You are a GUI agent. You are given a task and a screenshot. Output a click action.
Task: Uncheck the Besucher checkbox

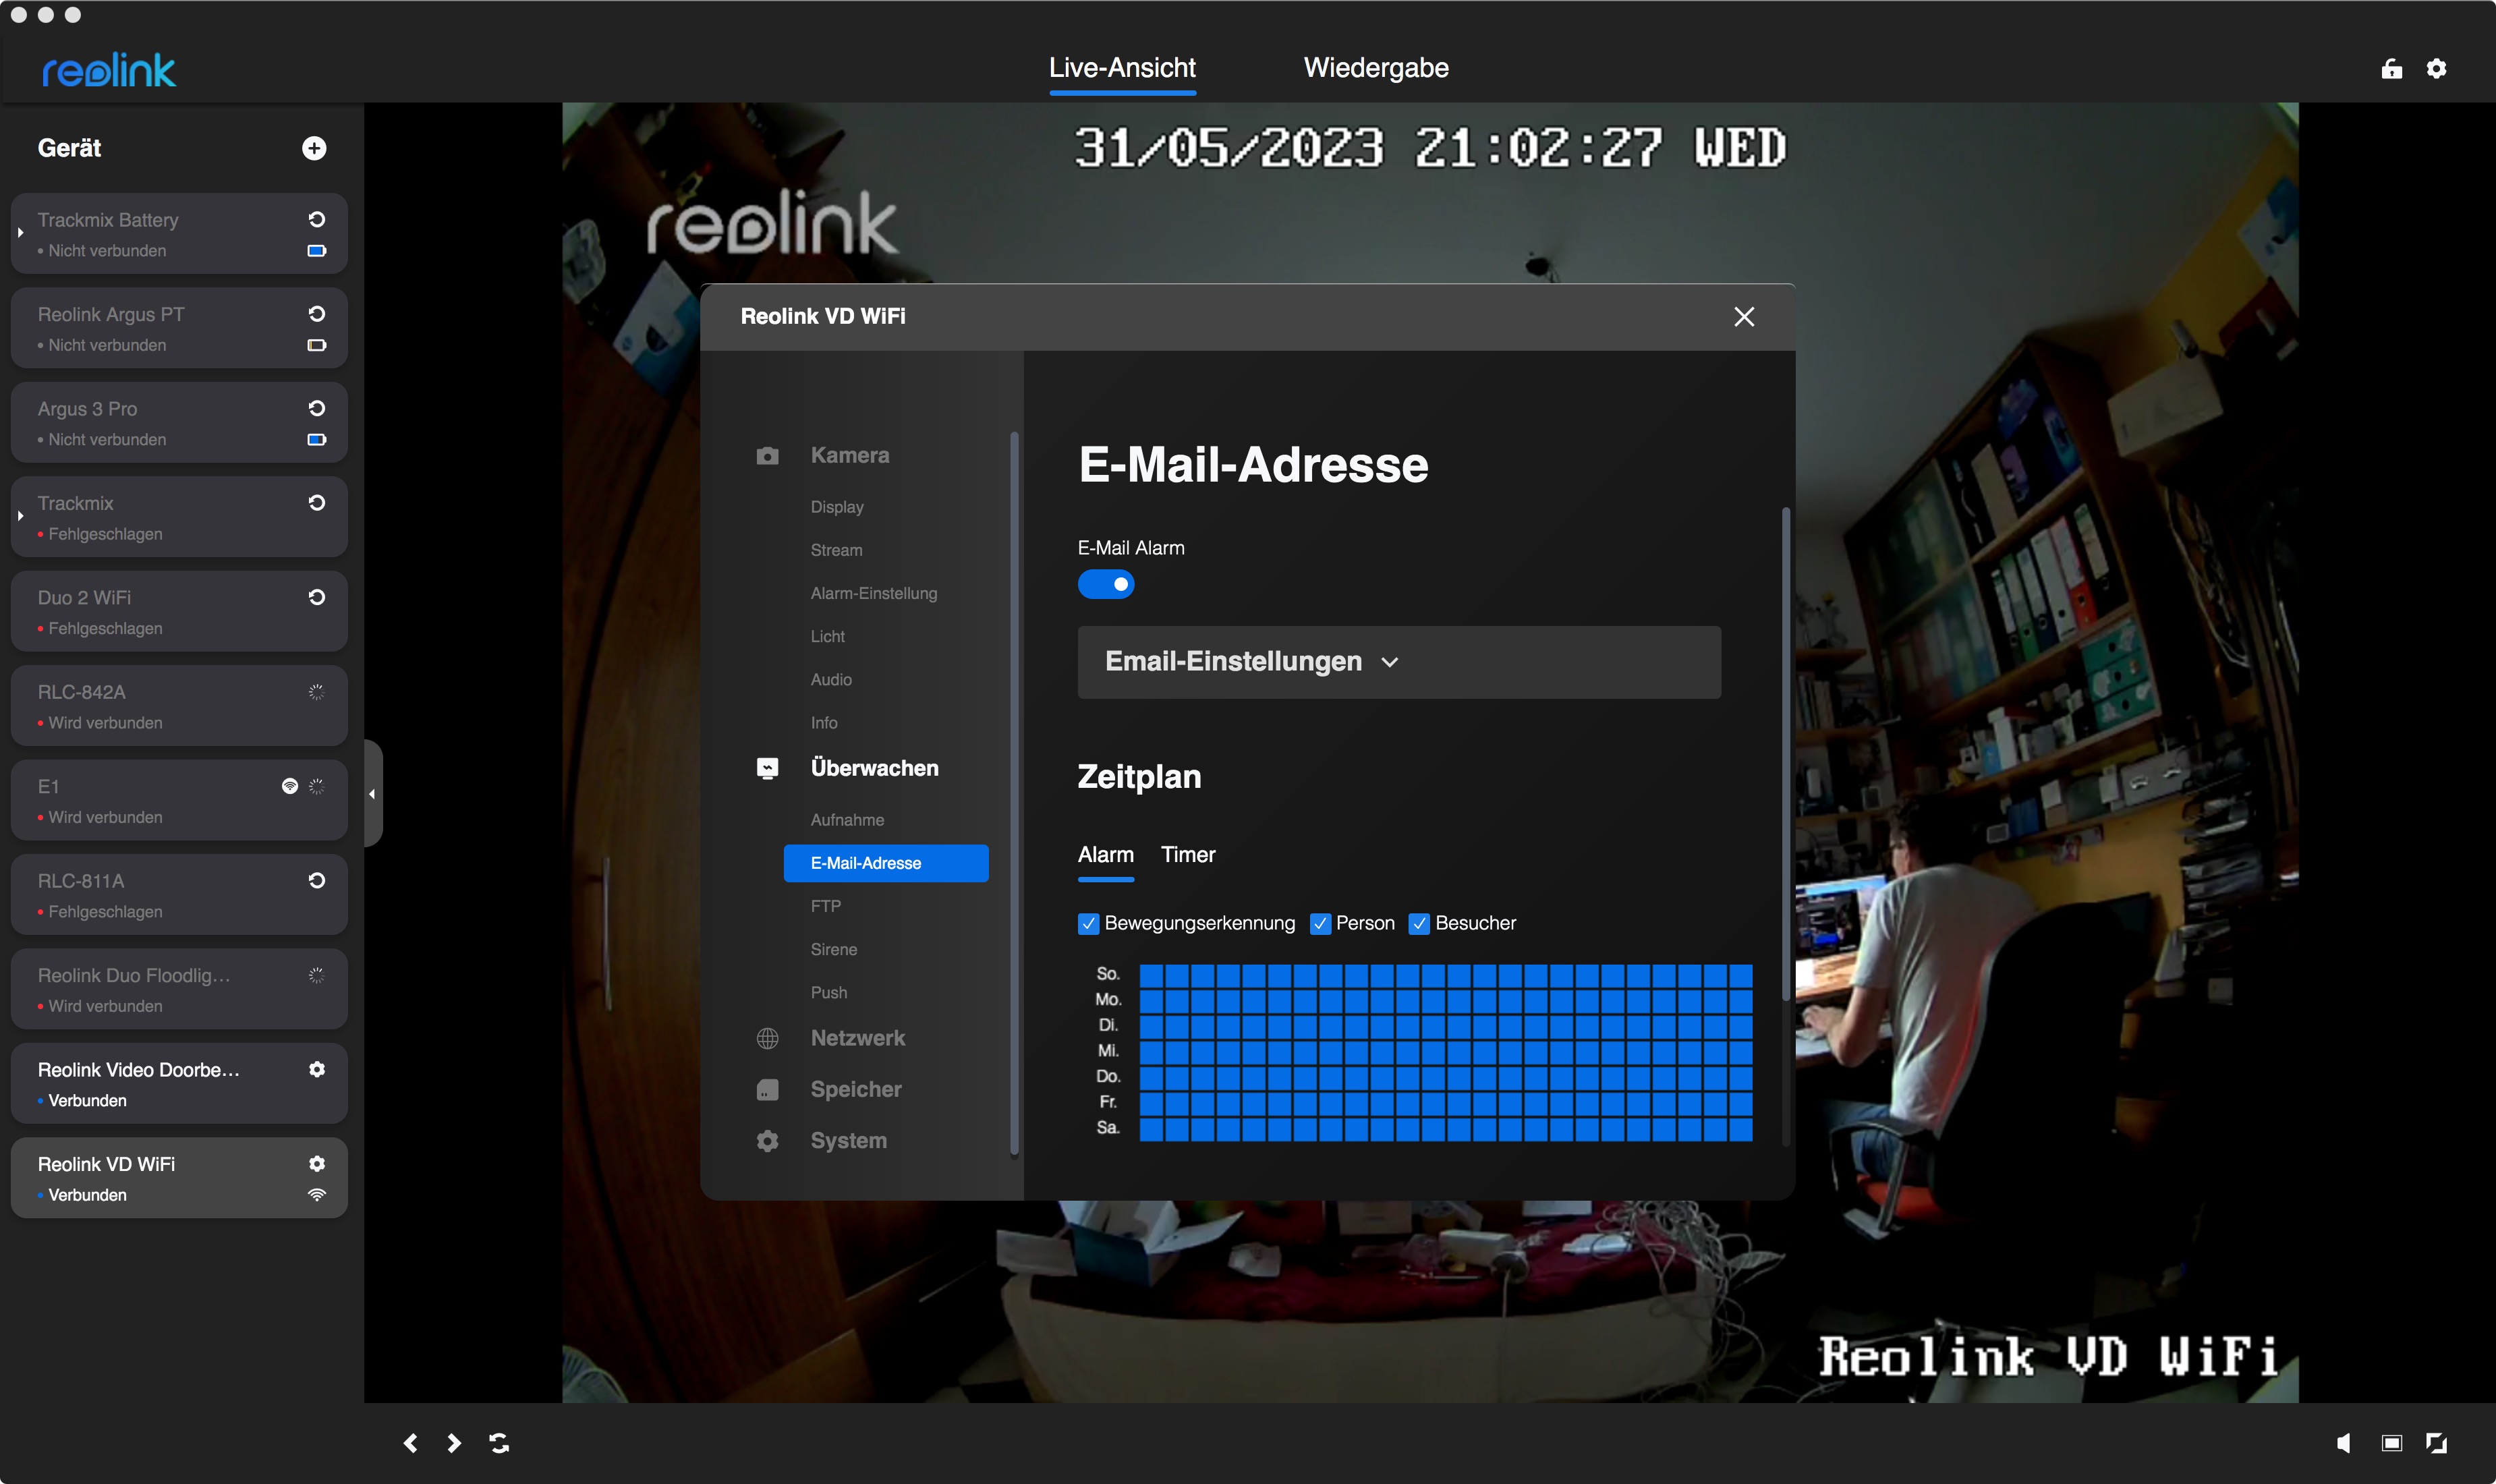pos(1419,923)
